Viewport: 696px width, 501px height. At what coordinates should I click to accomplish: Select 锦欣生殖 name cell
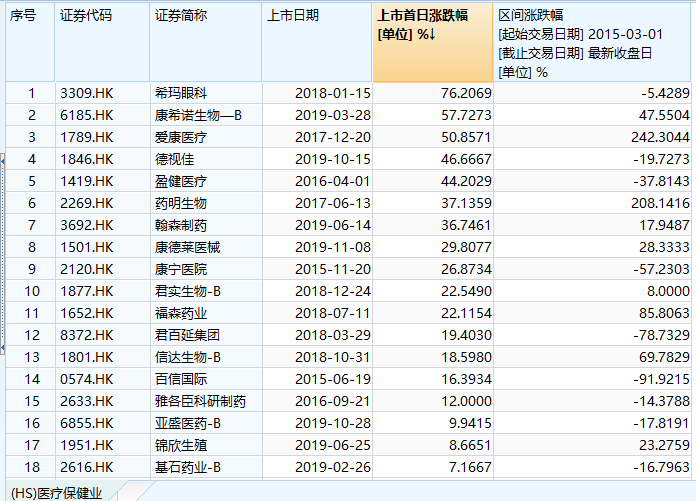pos(206,445)
